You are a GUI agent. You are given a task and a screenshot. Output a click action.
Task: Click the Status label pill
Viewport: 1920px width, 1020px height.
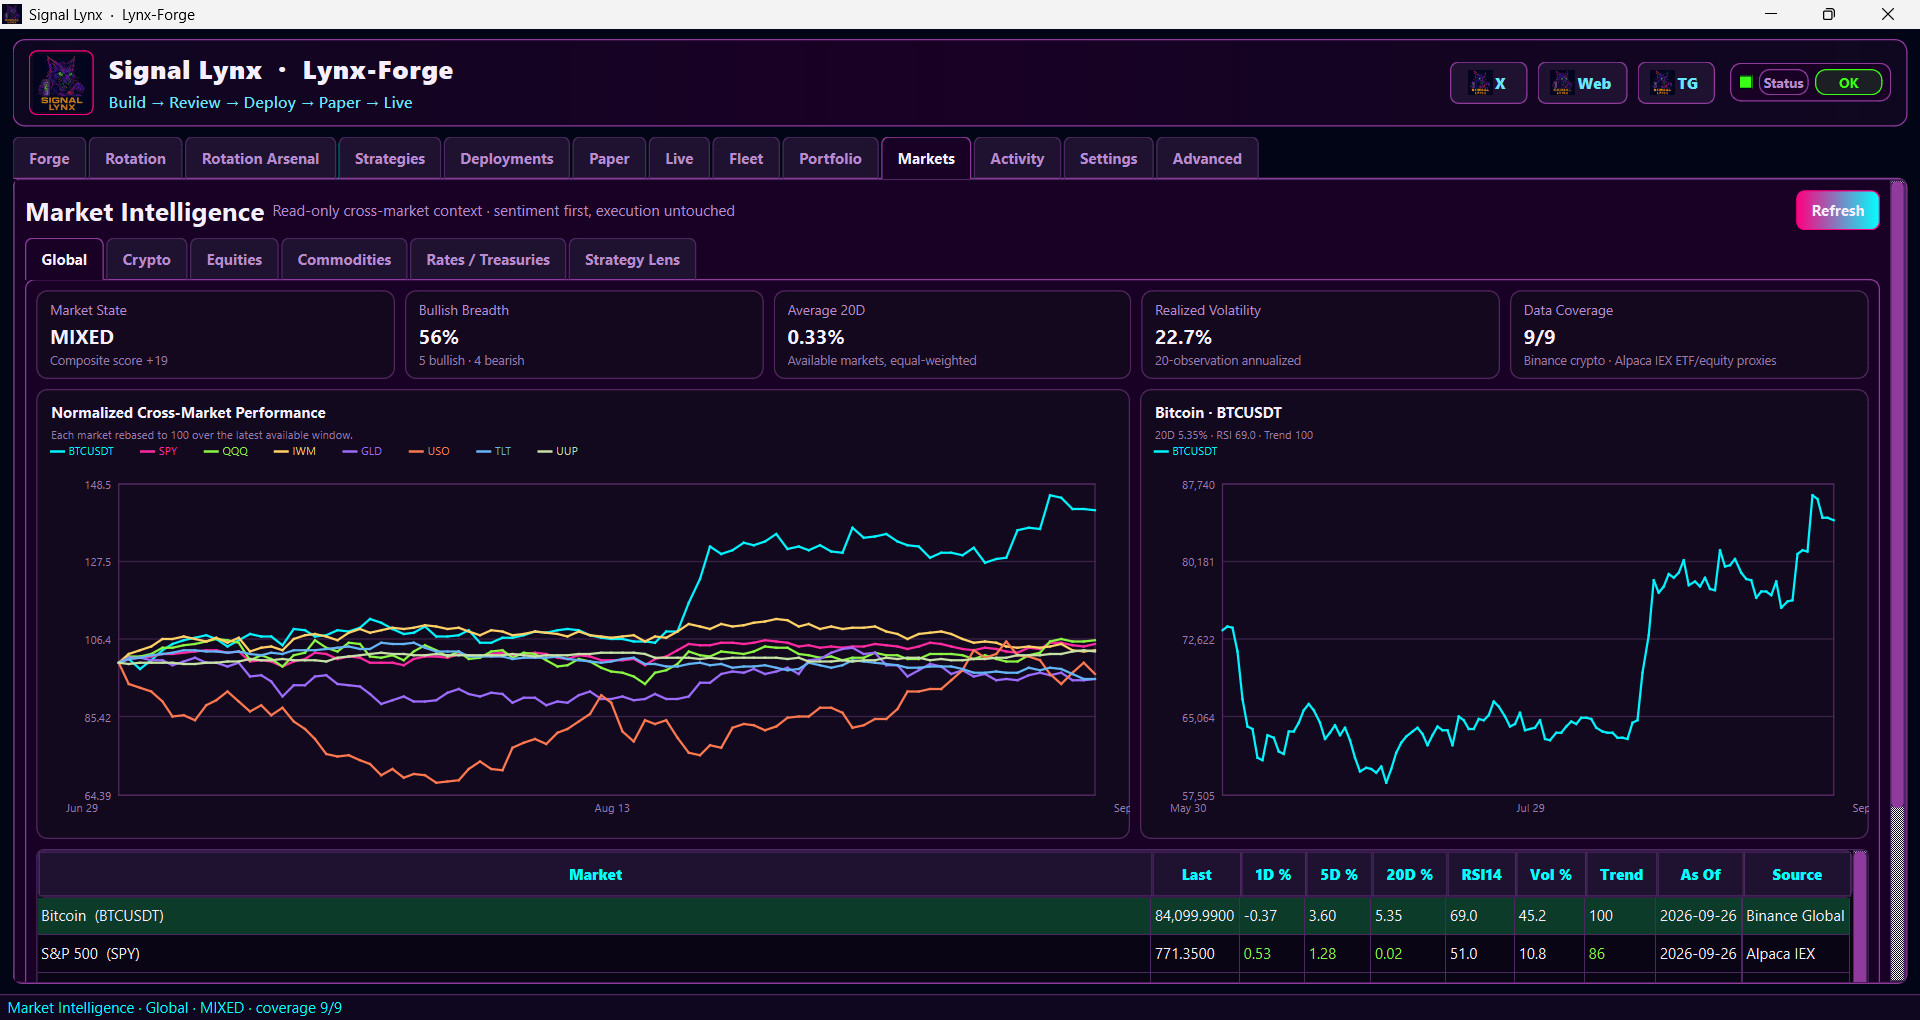pos(1783,83)
